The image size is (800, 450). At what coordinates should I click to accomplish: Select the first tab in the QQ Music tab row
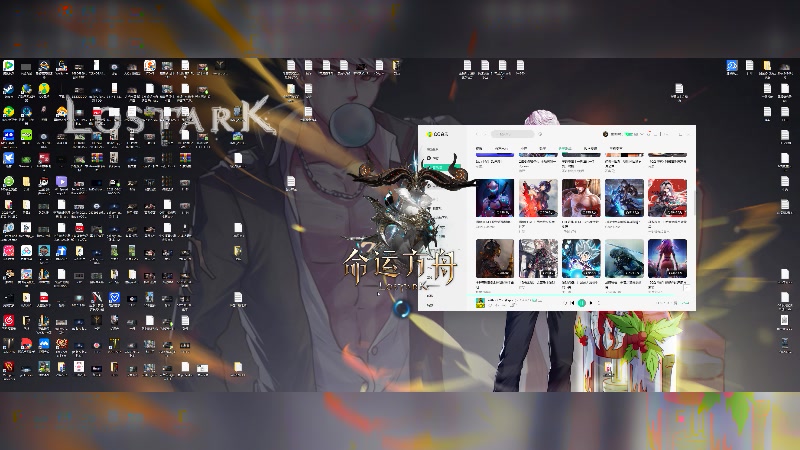tap(479, 148)
